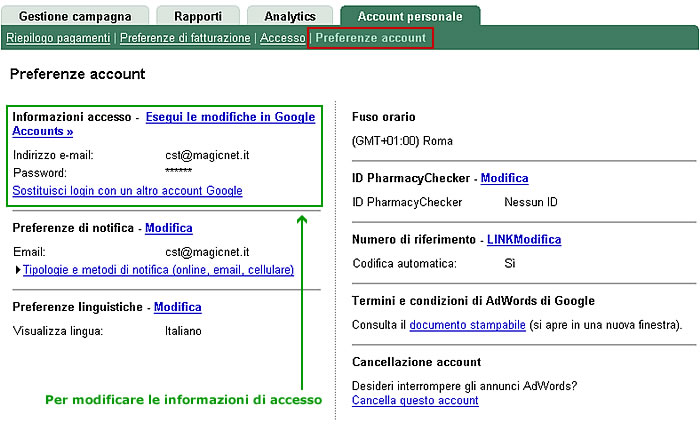Click the Fuso orario heading
Image resolution: width=700 pixels, height=430 pixels.
(x=383, y=117)
